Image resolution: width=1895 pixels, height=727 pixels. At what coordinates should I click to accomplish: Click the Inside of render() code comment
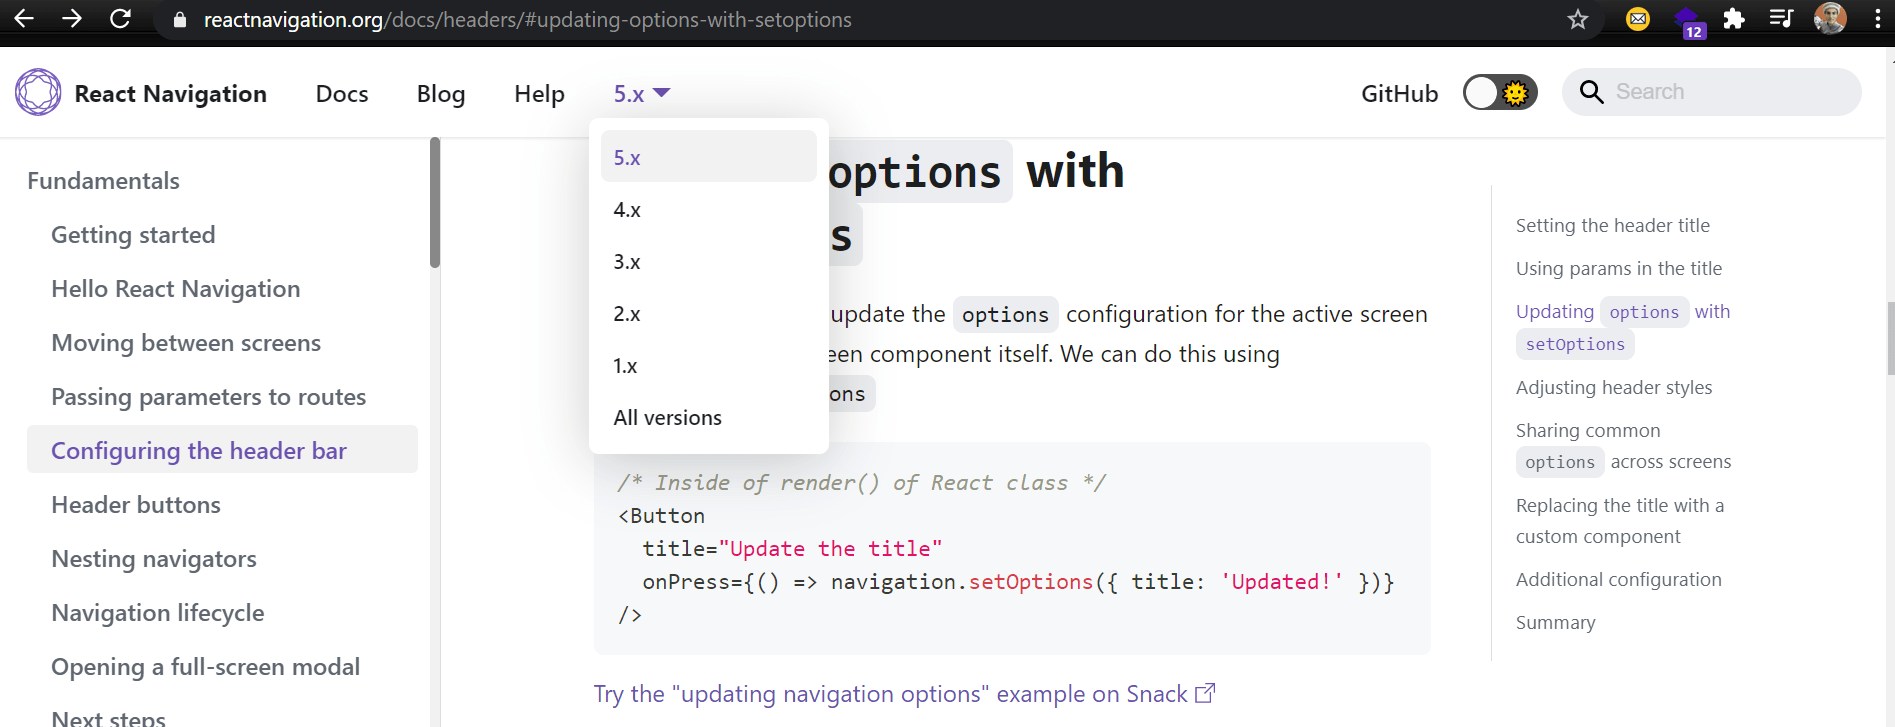[861, 482]
